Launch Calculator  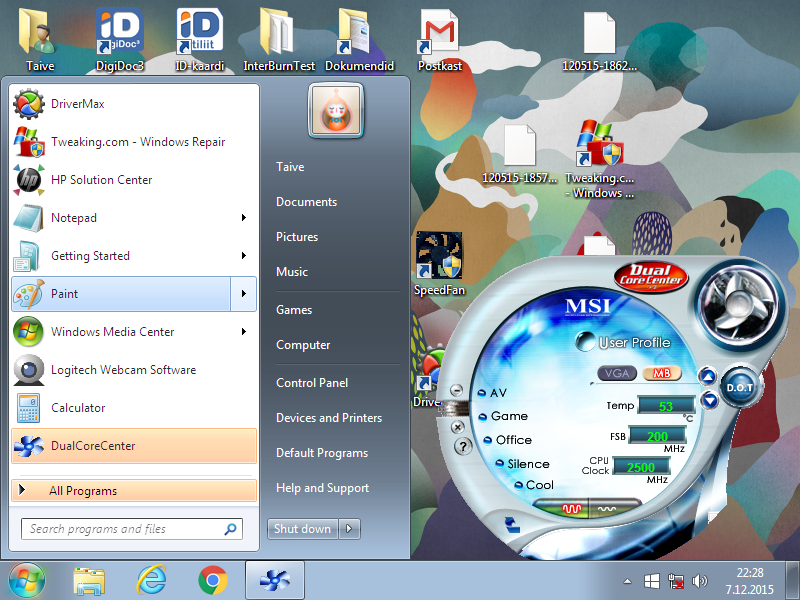pos(134,408)
